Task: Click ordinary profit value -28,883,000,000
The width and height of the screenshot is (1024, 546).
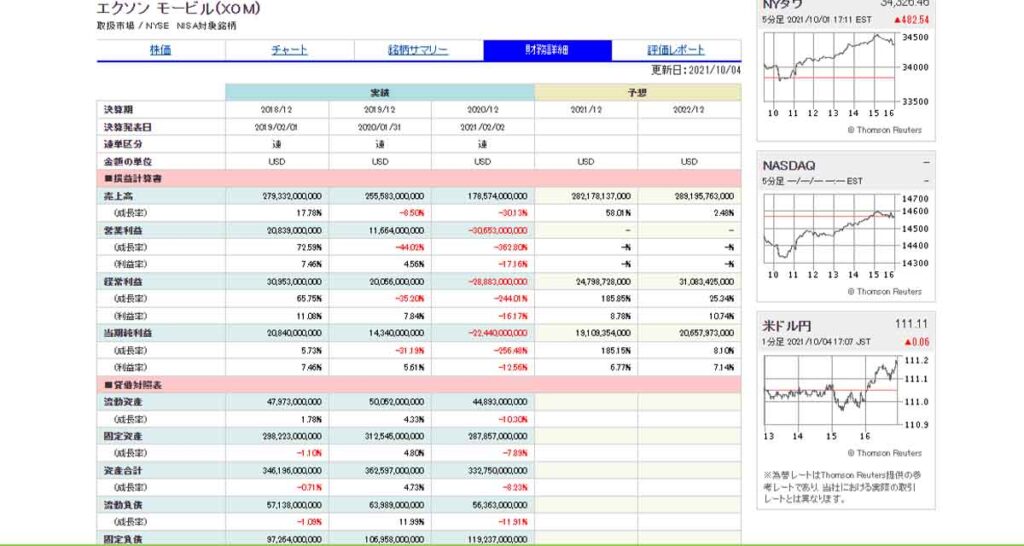Action: (498, 282)
